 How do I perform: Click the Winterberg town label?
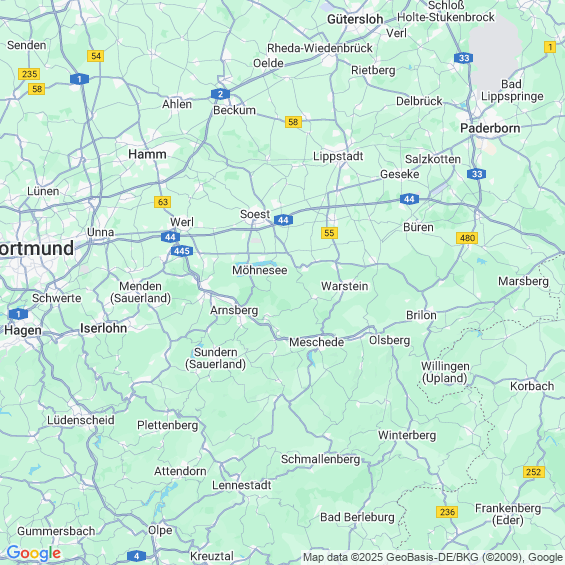(x=407, y=435)
